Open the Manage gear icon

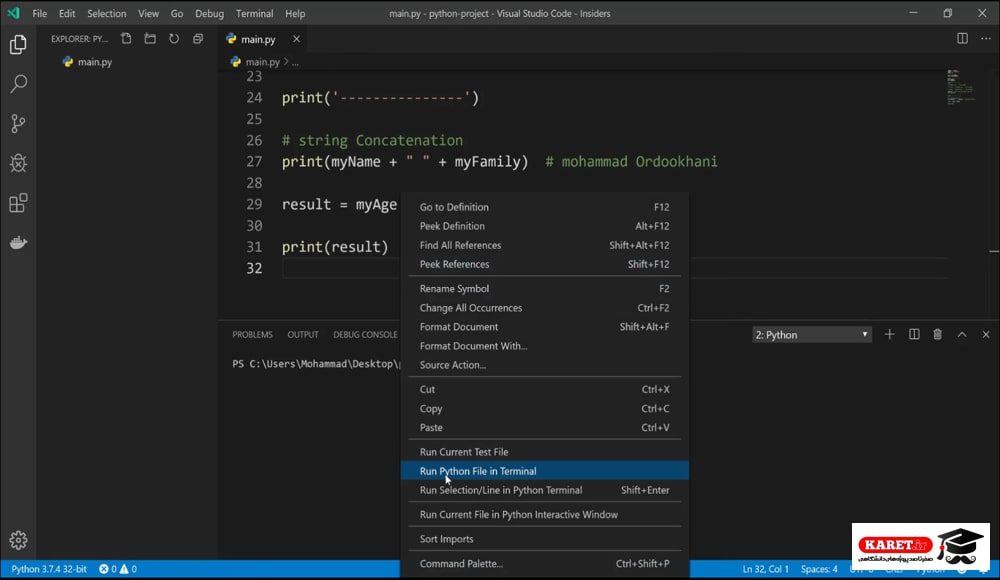[x=18, y=540]
